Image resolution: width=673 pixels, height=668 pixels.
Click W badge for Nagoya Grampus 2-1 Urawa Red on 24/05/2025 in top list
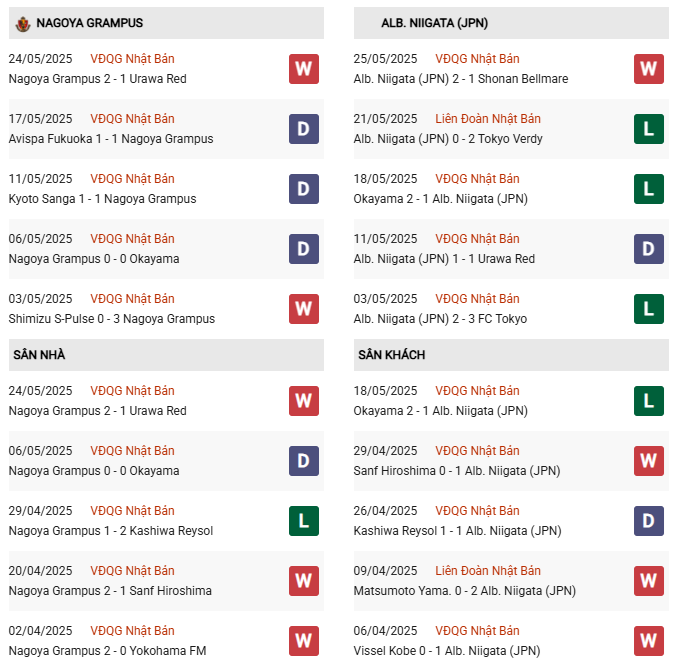pos(303,69)
